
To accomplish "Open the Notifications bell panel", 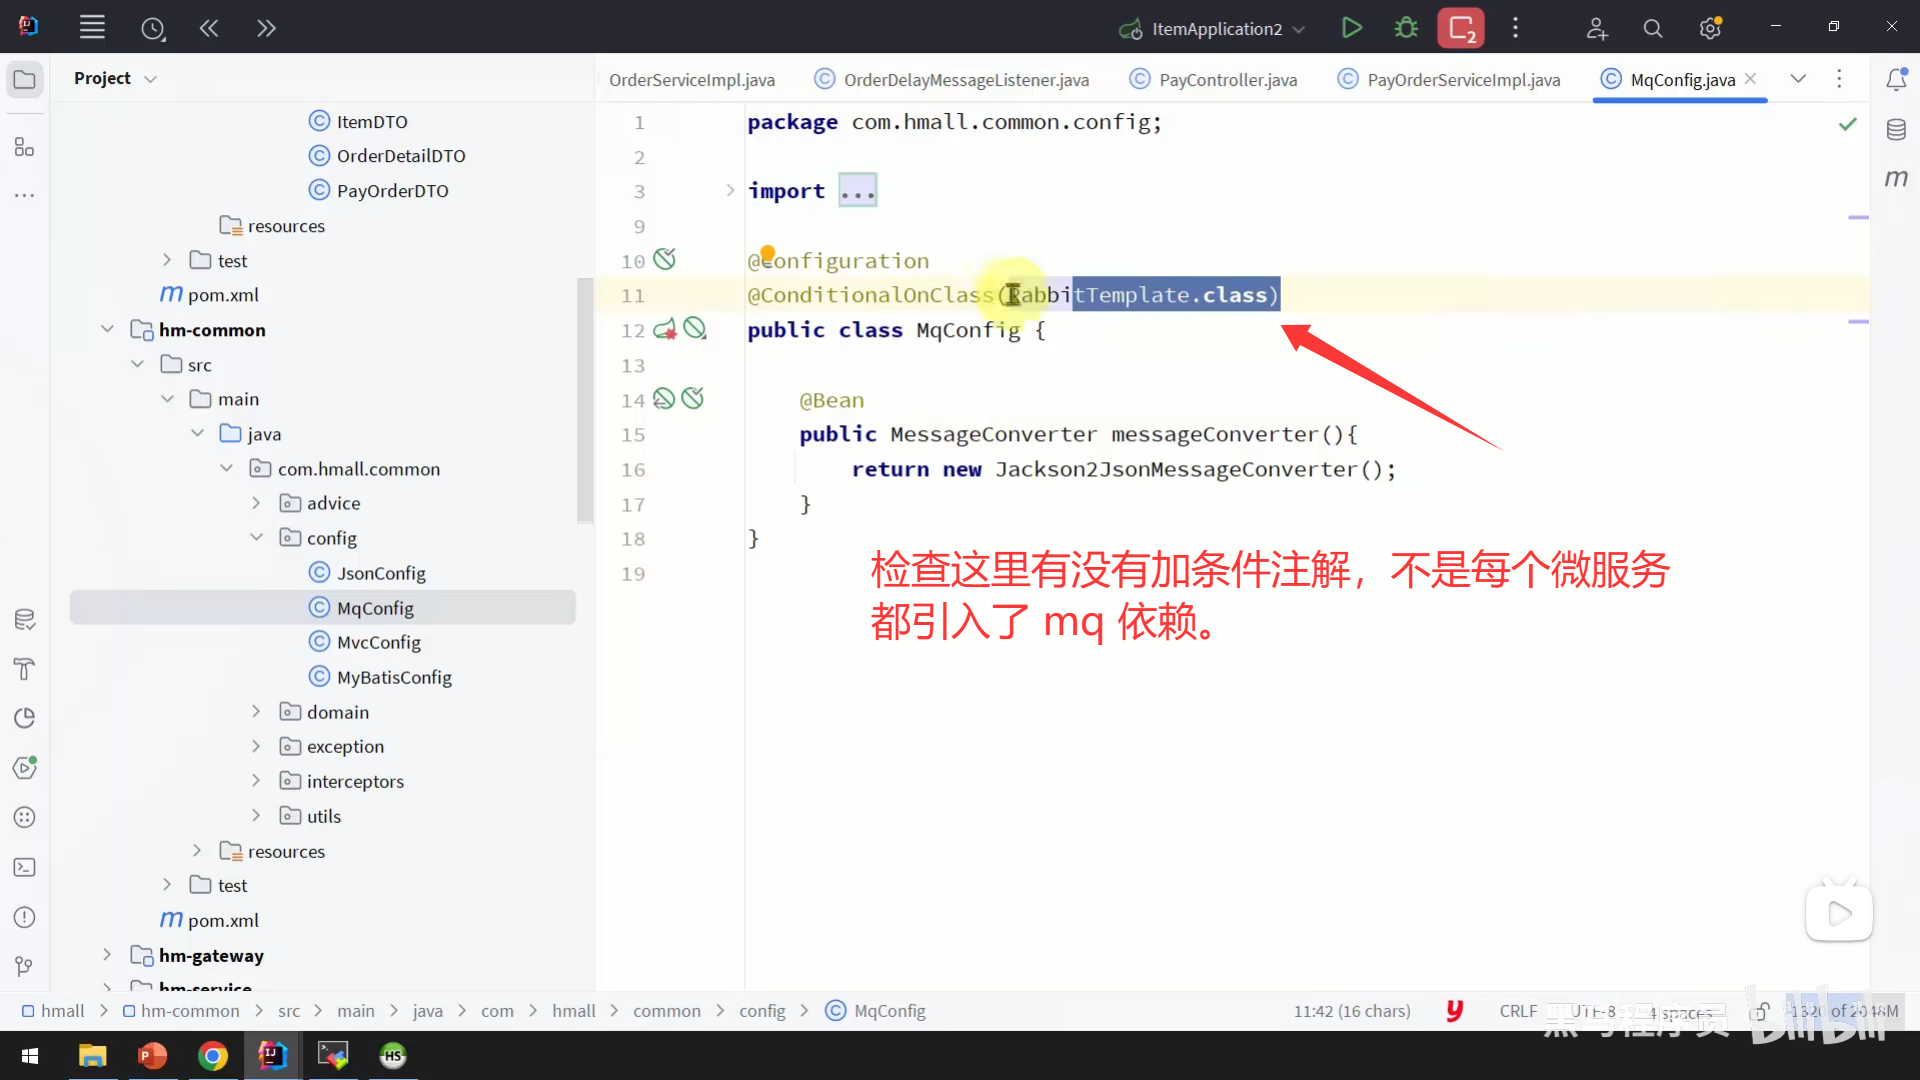I will [1896, 79].
